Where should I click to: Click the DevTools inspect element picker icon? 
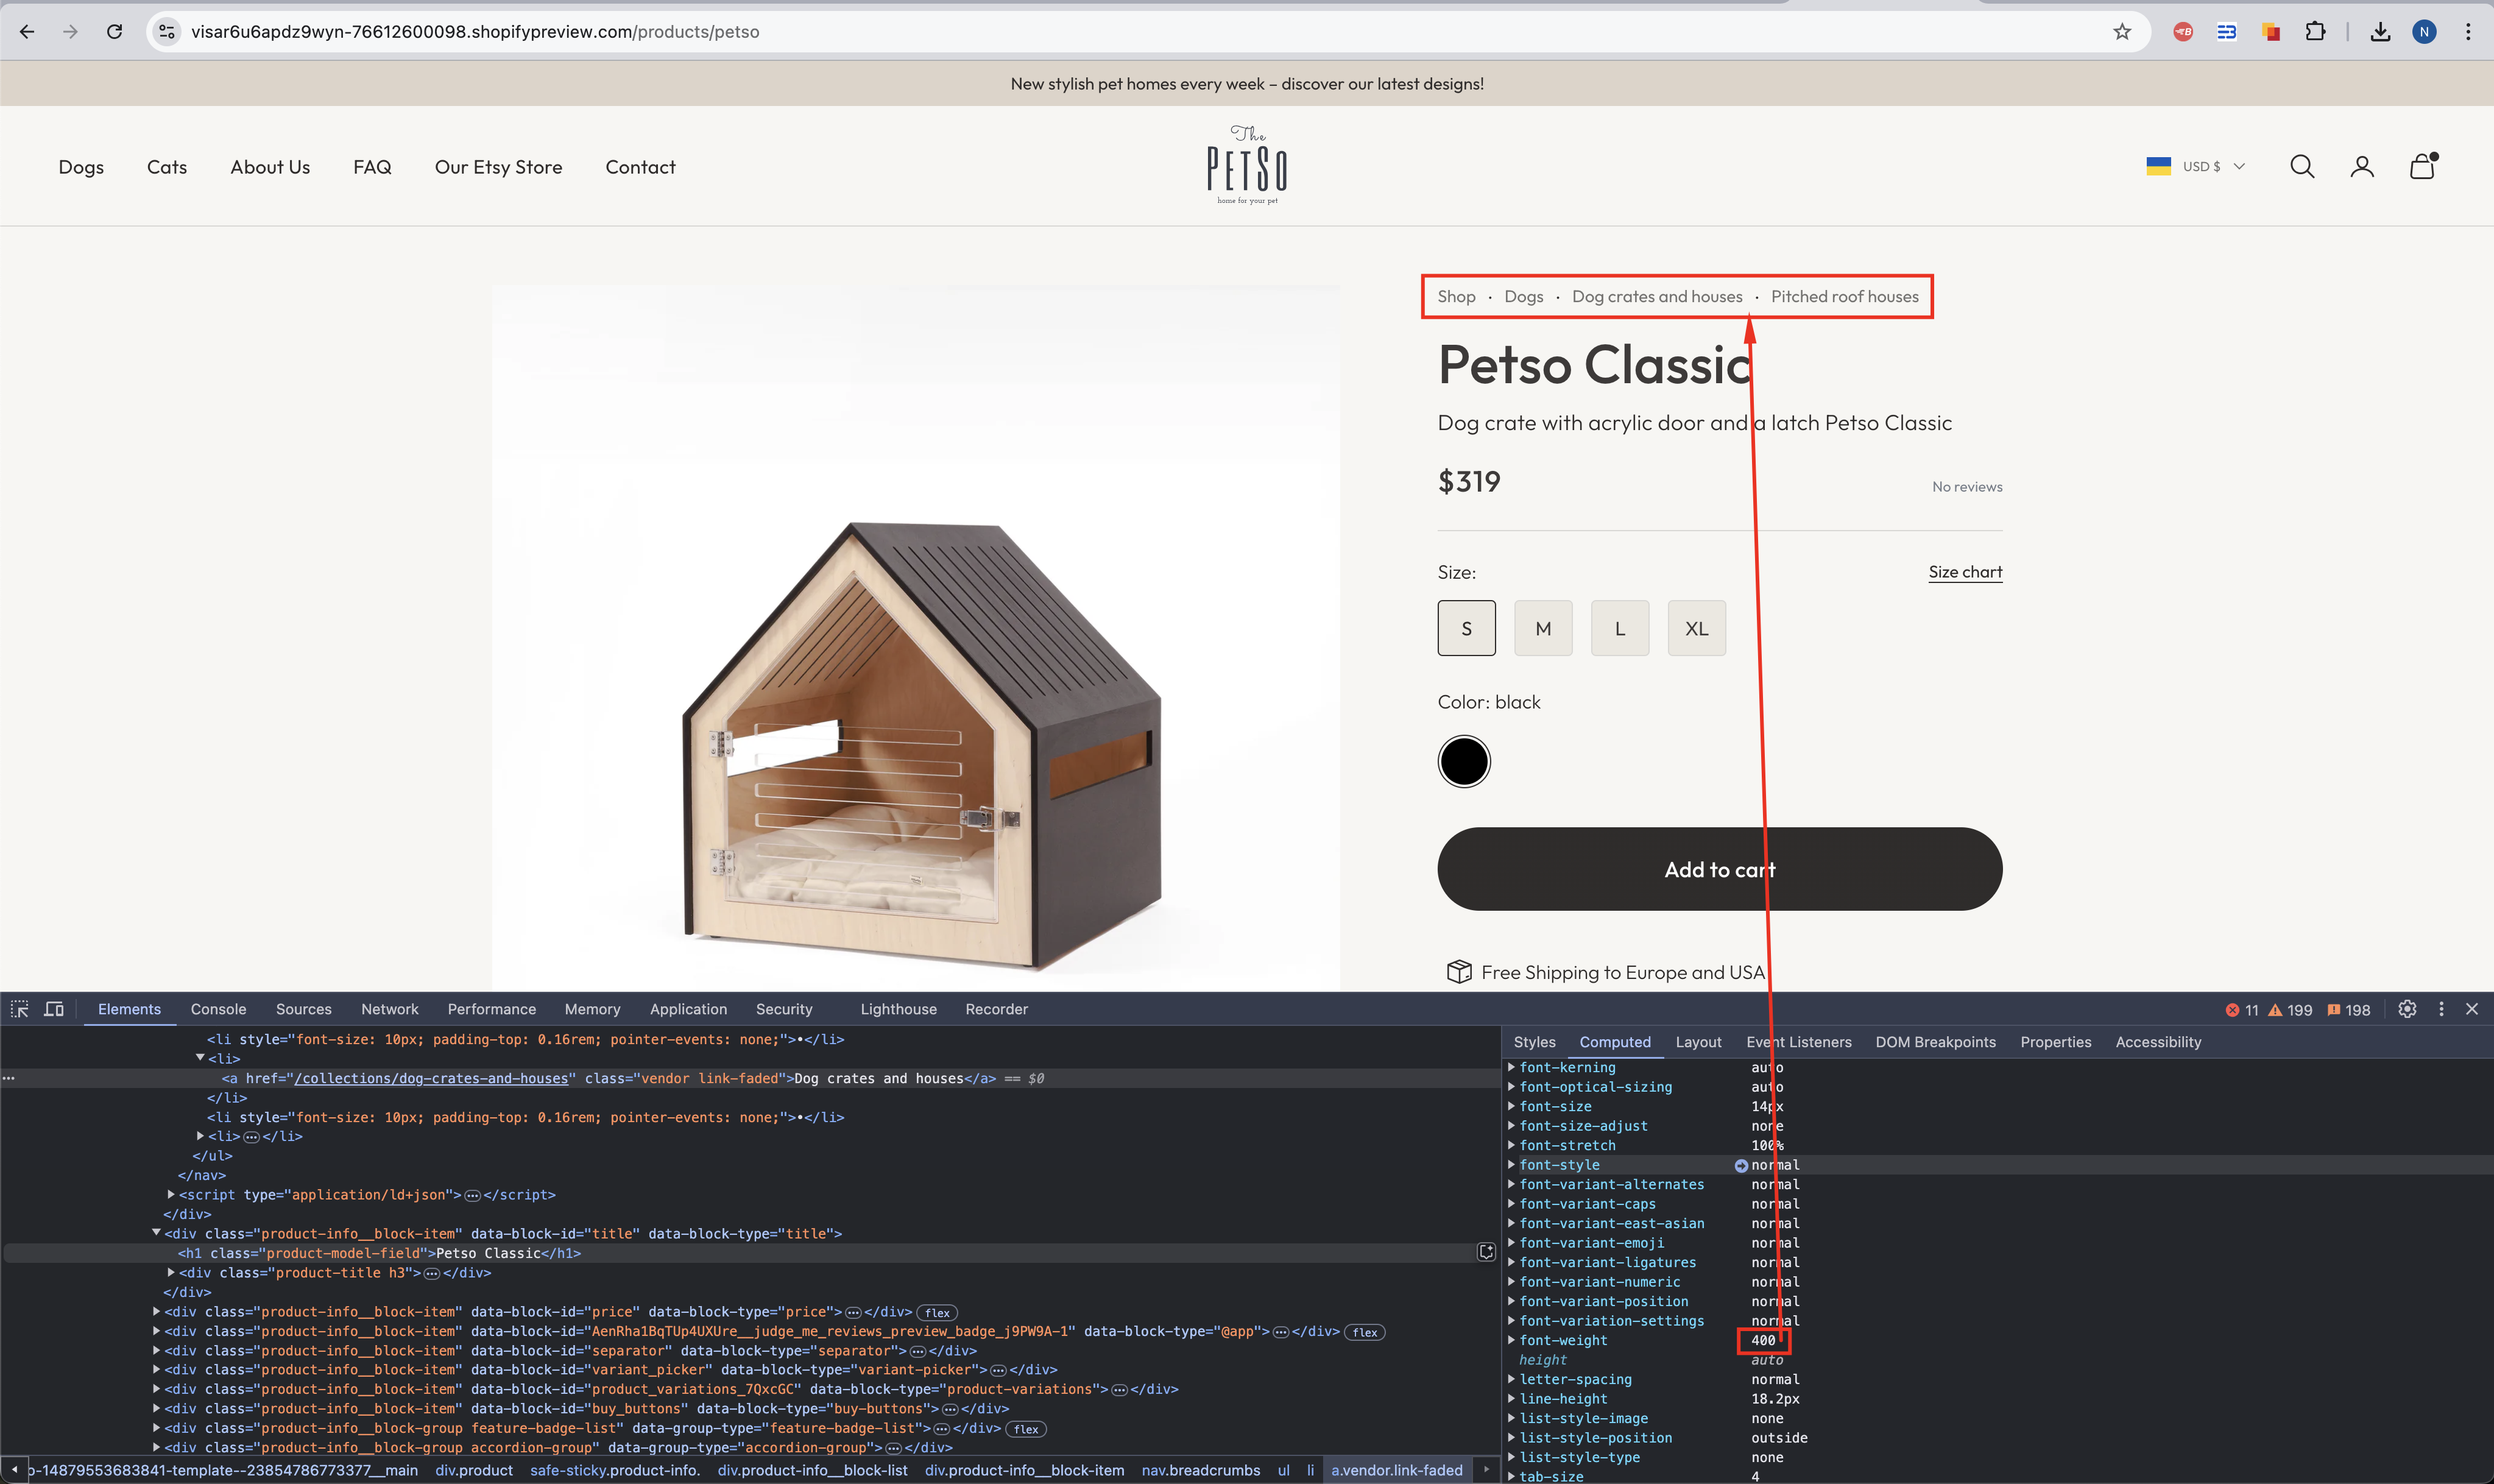(x=20, y=1009)
